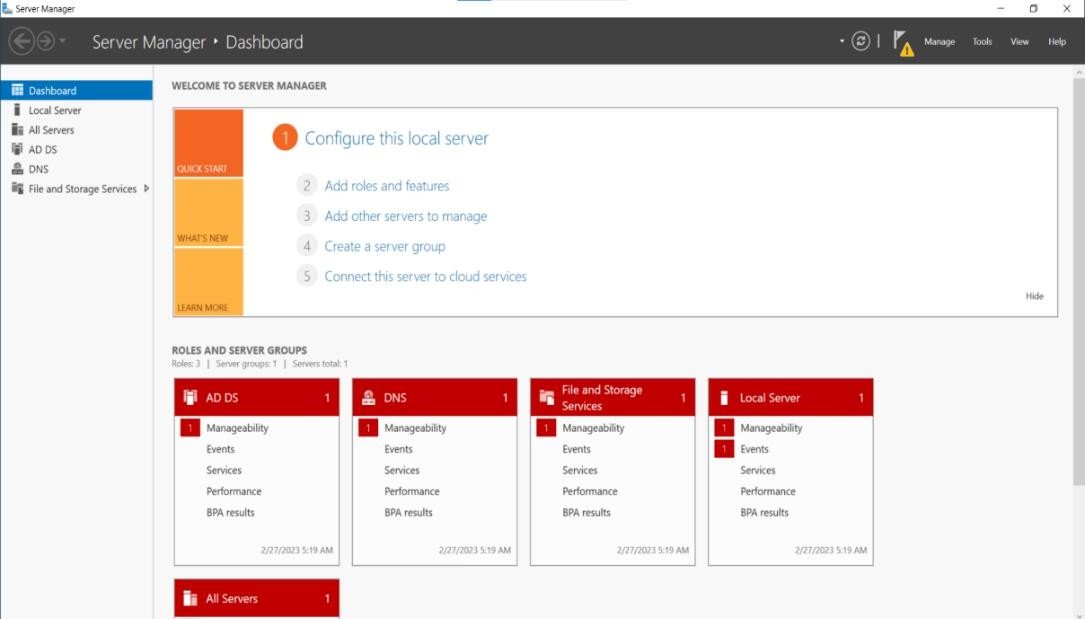Open Performance under Local Server tile

767,492
